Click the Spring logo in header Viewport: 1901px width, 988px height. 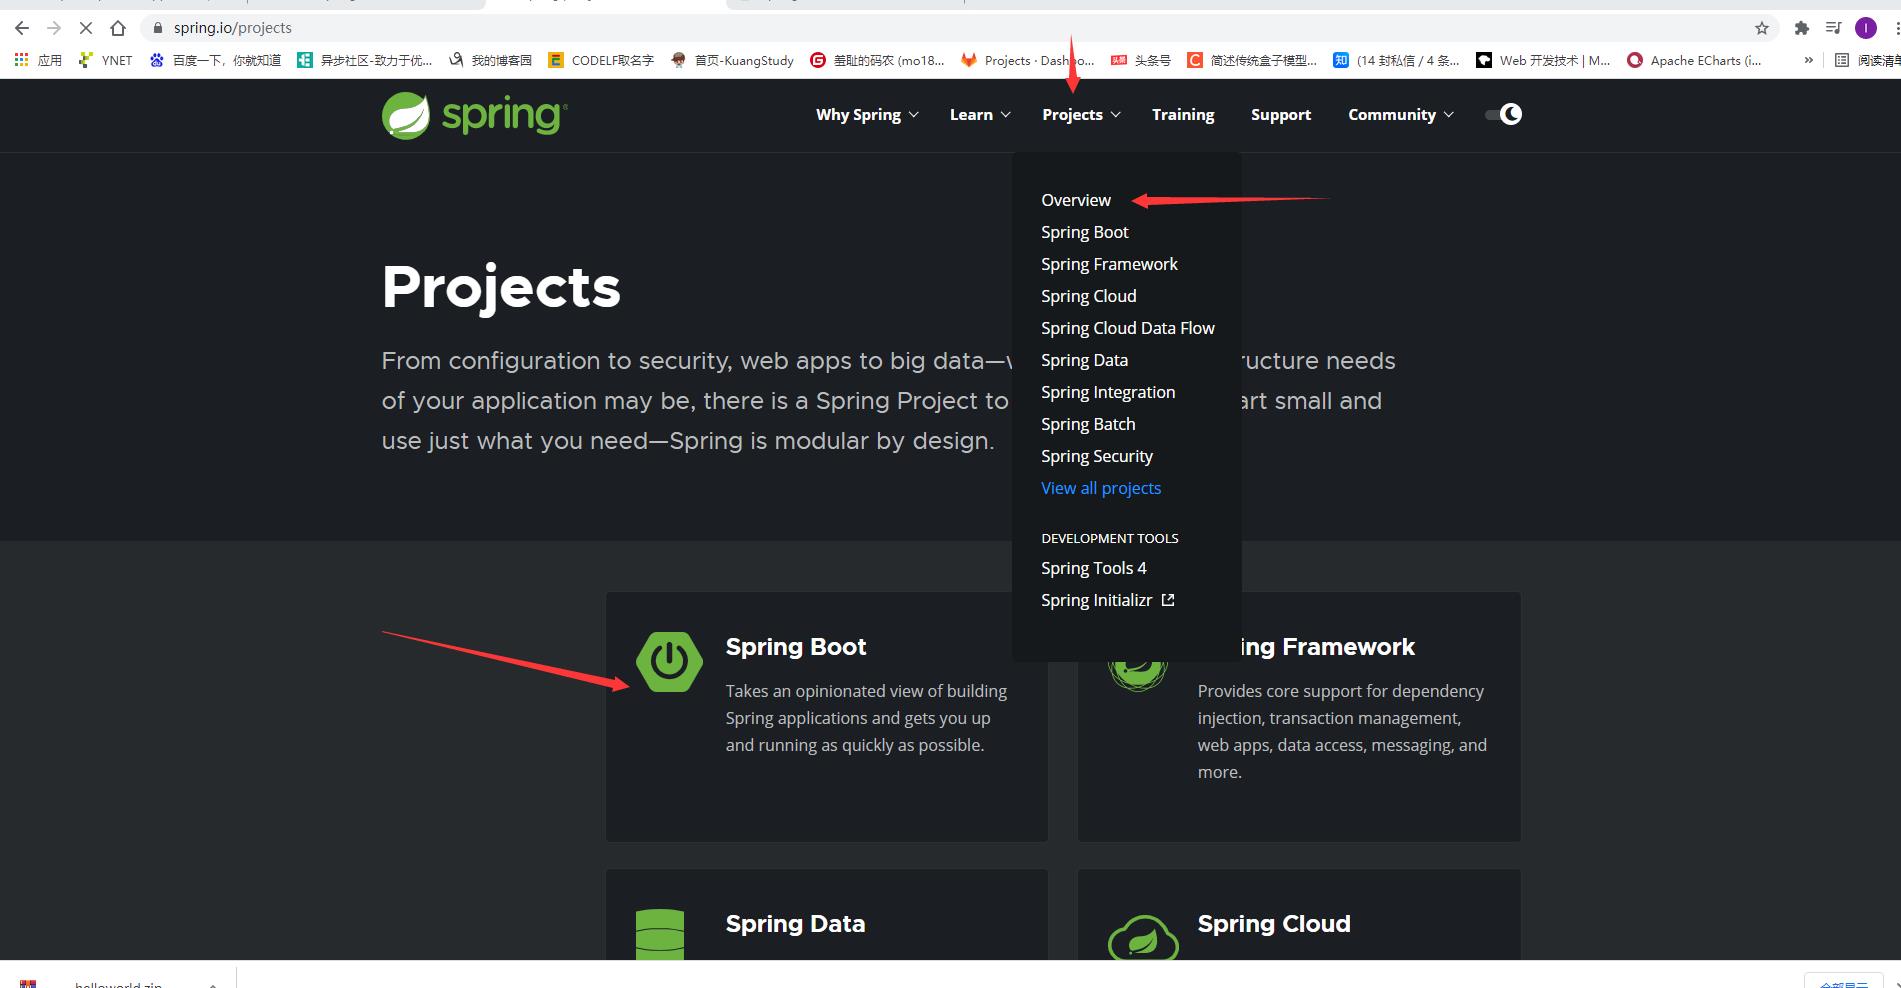(474, 115)
